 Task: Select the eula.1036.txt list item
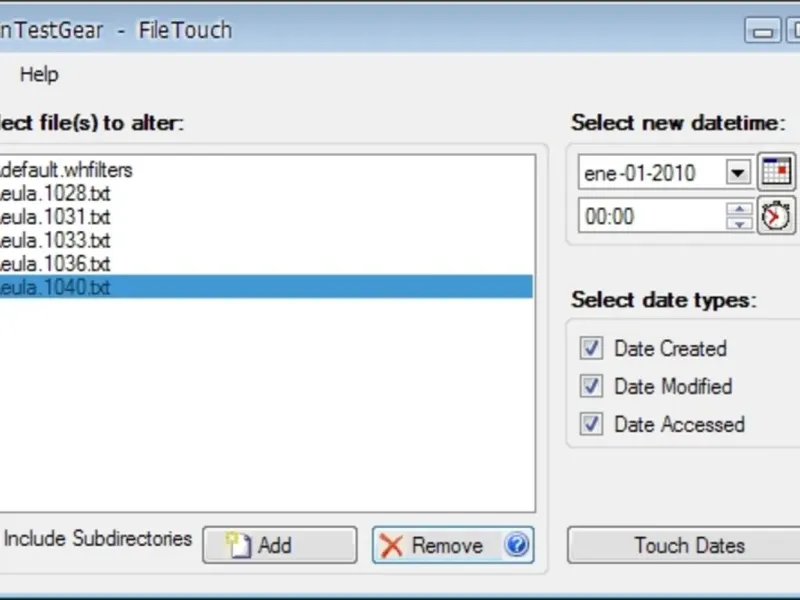[56, 264]
